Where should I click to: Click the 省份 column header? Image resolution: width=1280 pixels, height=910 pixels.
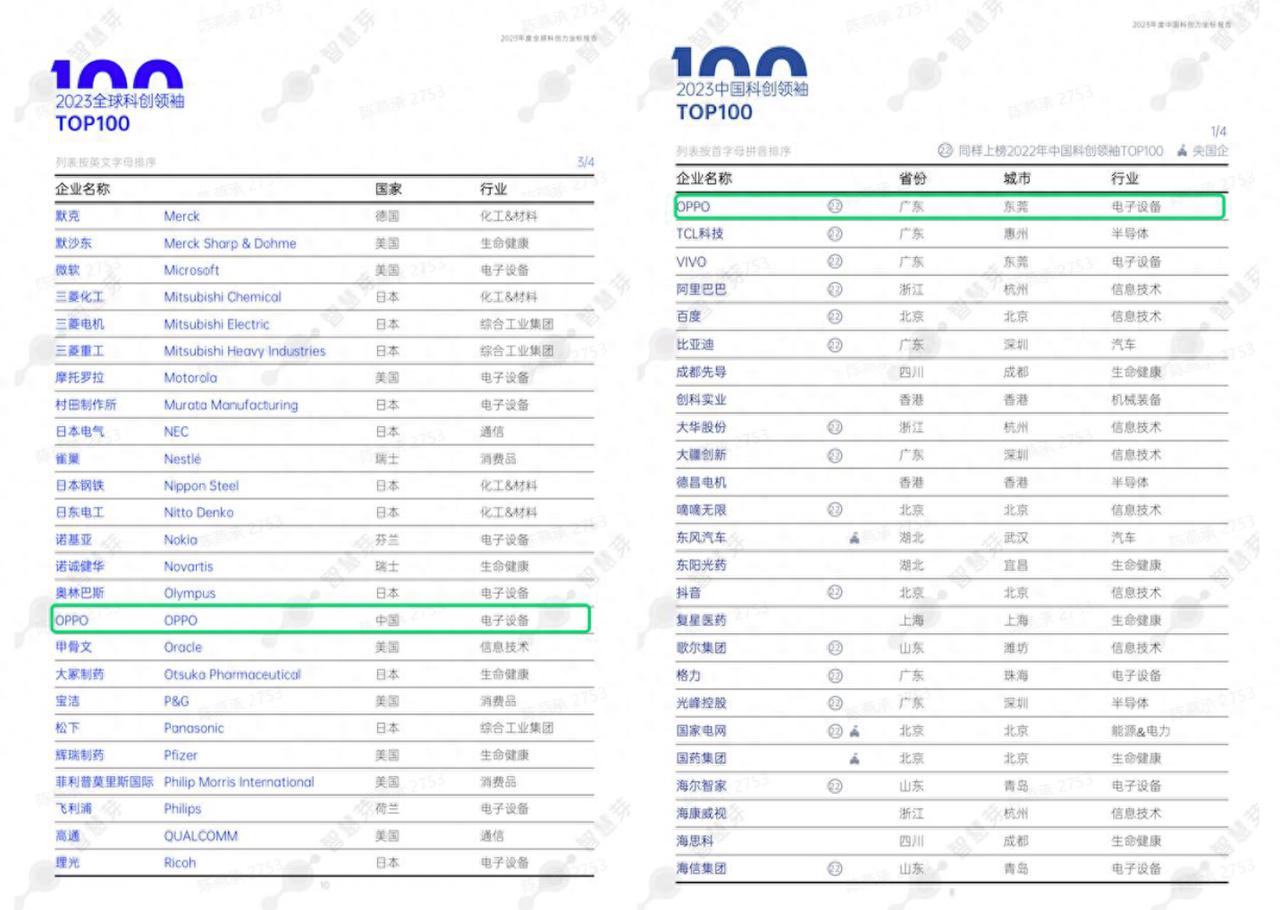pos(913,179)
